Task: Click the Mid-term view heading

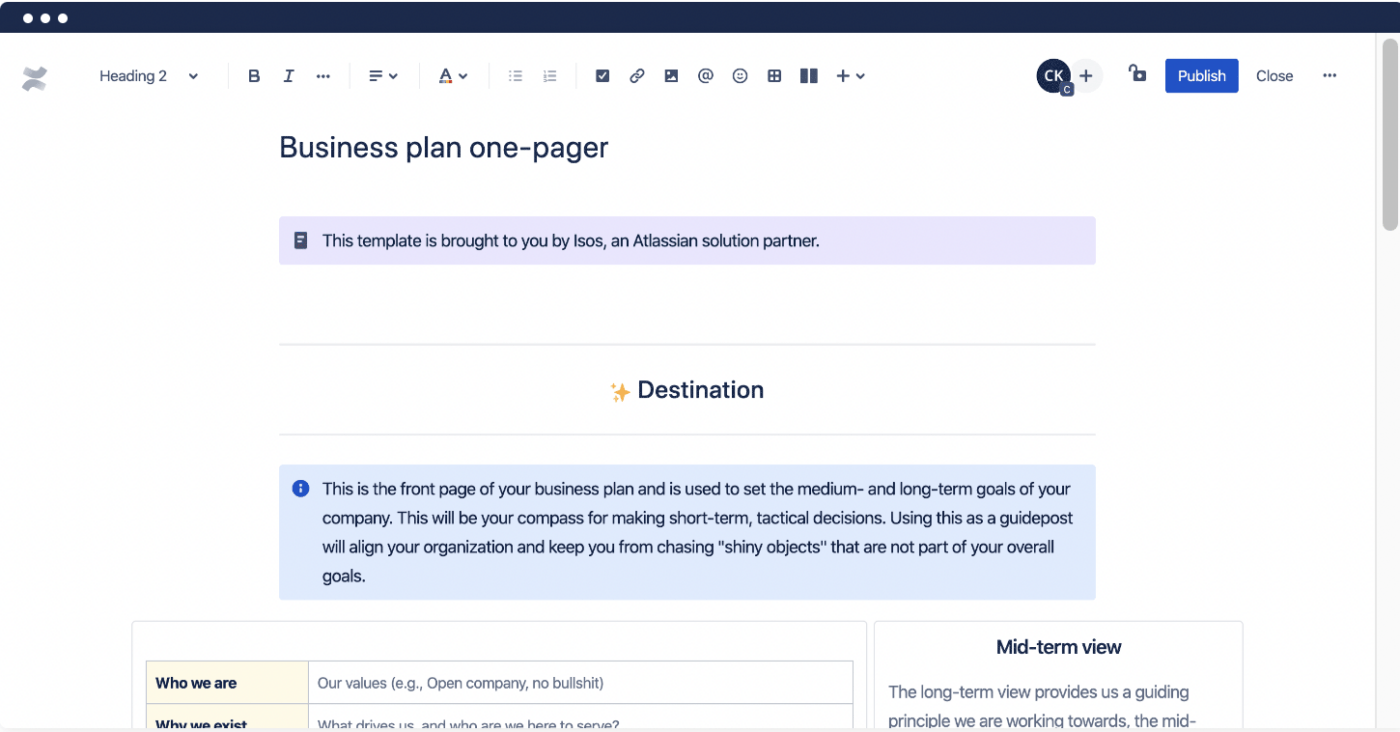Action: click(x=1058, y=647)
